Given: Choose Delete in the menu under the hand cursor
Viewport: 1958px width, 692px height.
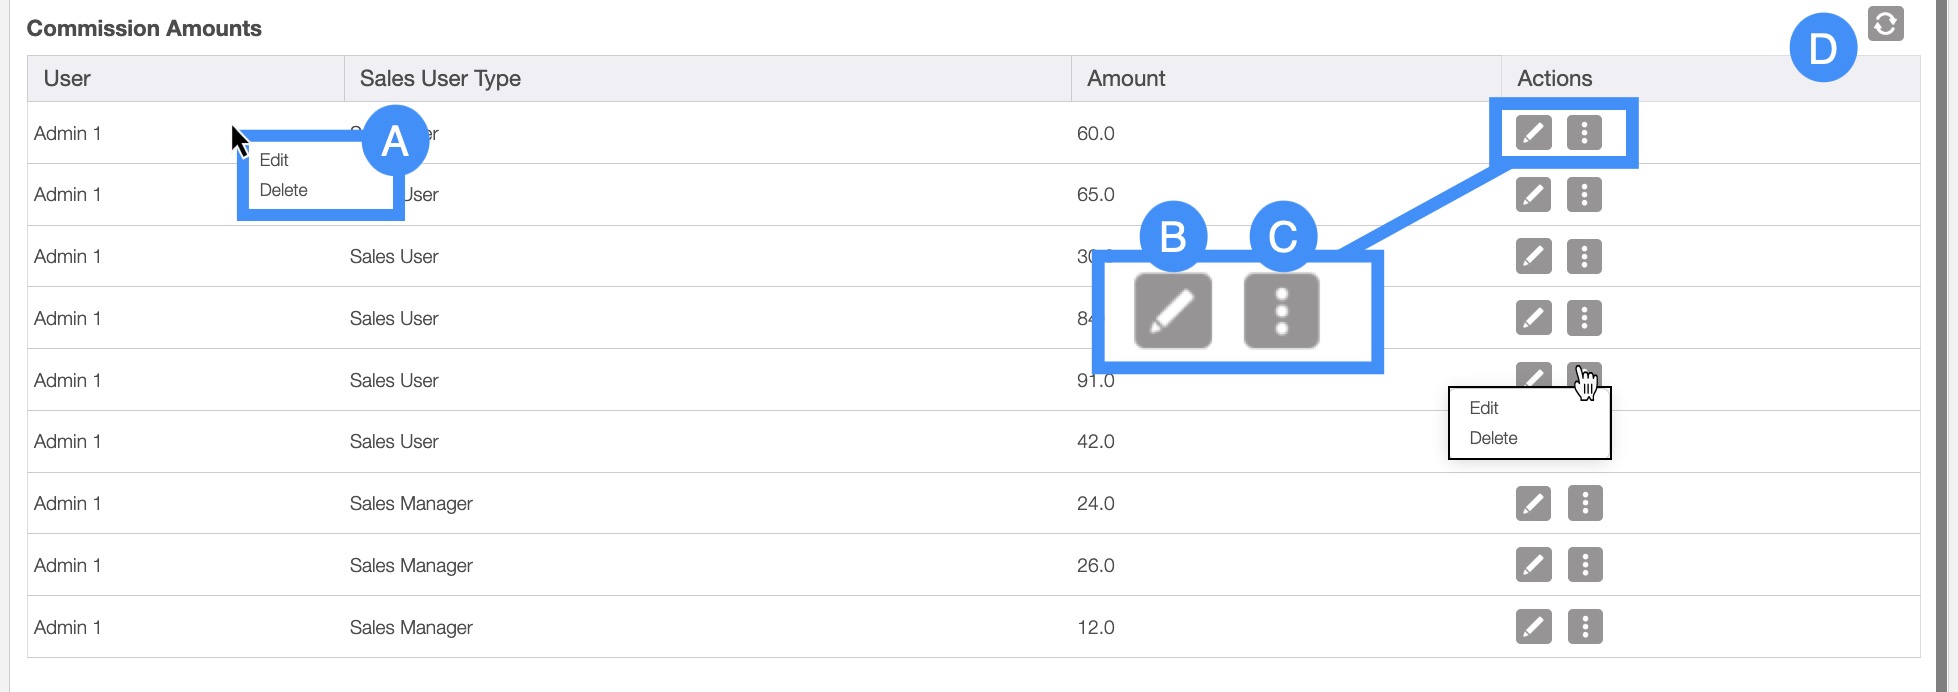Looking at the screenshot, I should click(1493, 438).
